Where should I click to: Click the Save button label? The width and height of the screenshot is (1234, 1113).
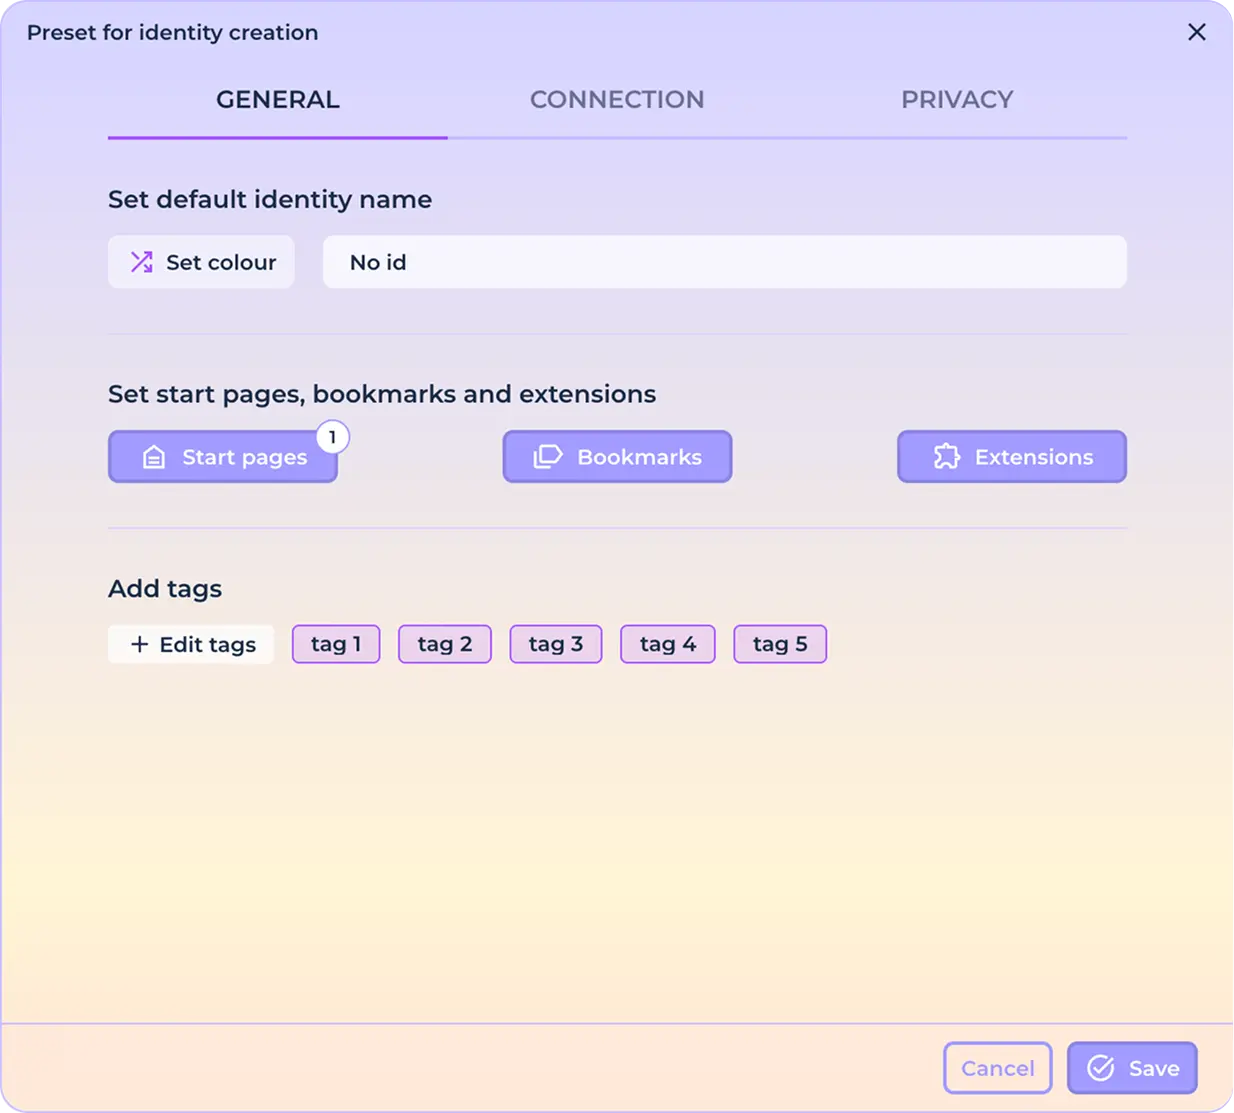(1154, 1068)
